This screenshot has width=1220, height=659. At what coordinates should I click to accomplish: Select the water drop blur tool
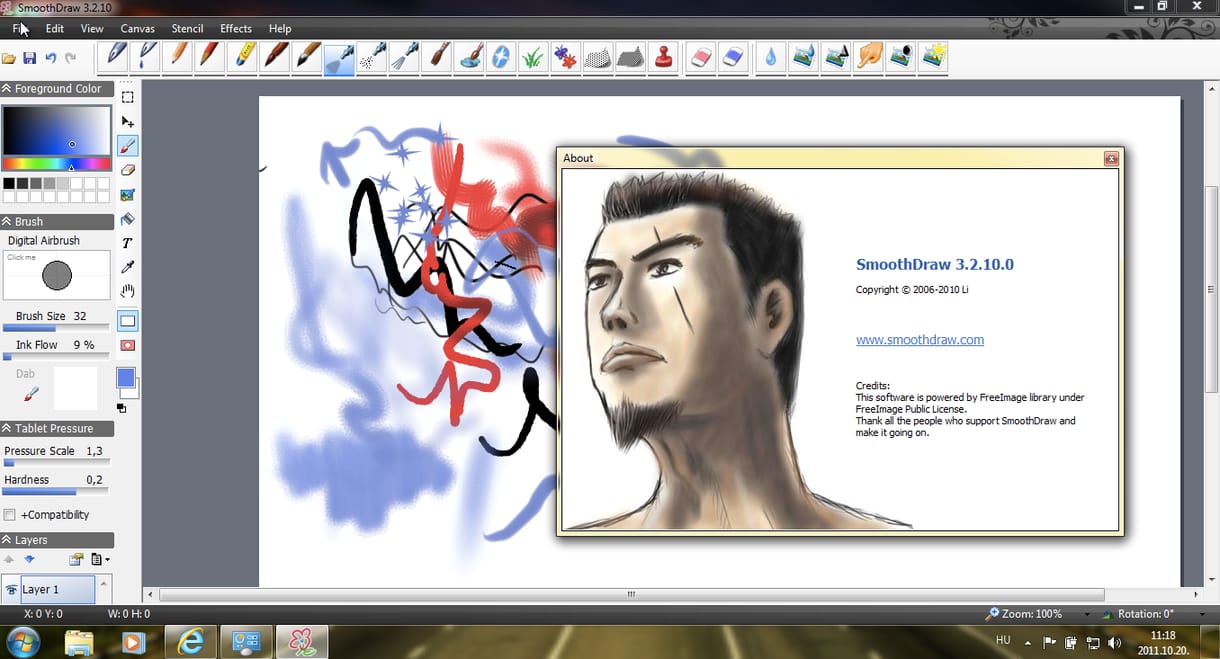(x=771, y=57)
